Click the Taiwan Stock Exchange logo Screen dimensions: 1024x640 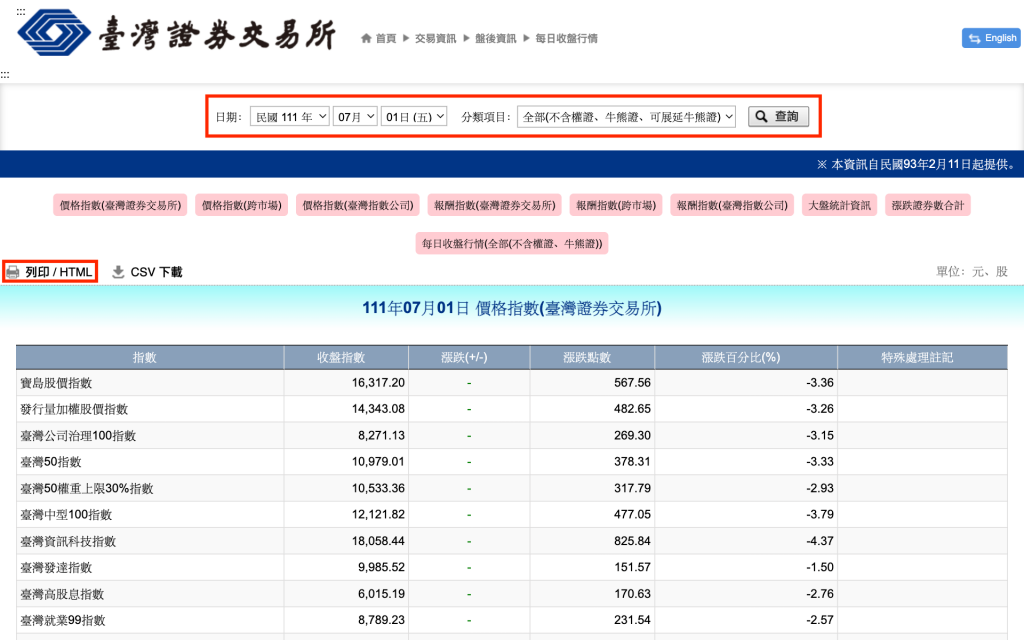[x=176, y=33]
